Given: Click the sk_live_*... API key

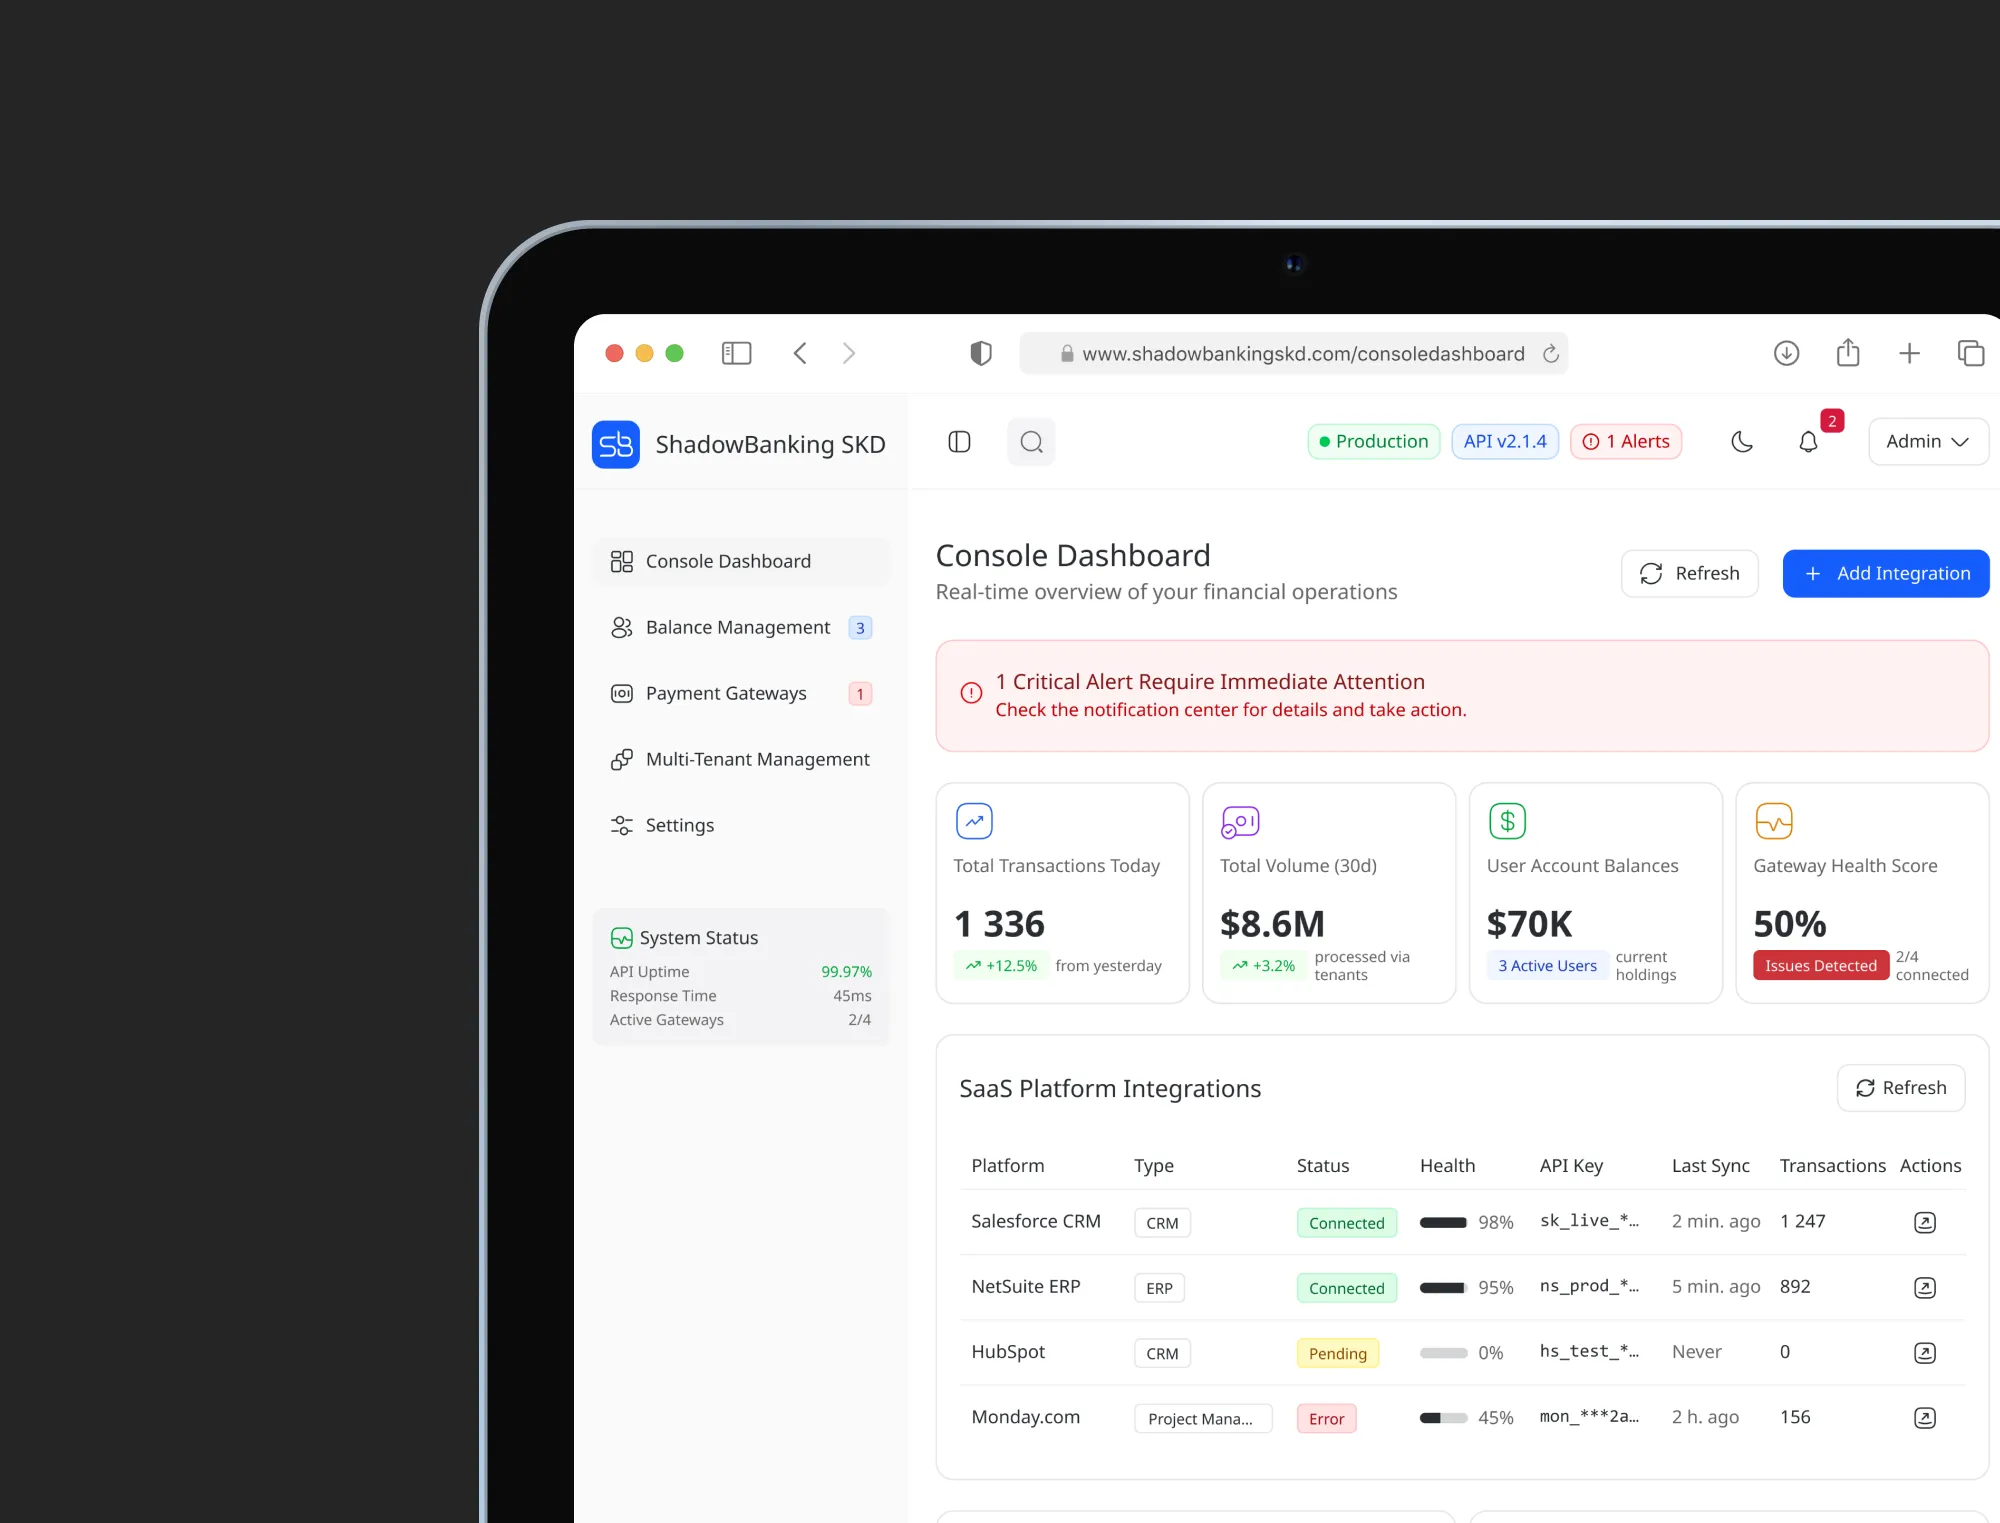Looking at the screenshot, I should [x=1589, y=1221].
